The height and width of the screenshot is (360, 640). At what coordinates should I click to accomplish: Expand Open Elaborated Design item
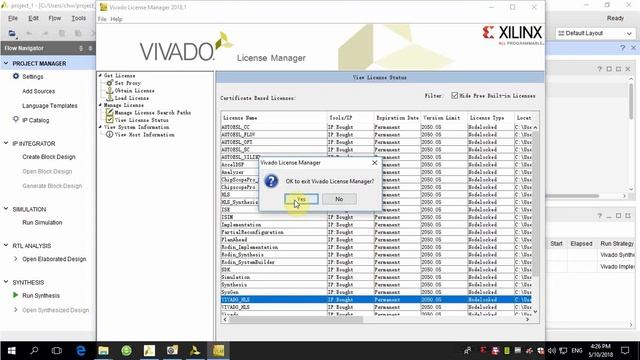16,259
